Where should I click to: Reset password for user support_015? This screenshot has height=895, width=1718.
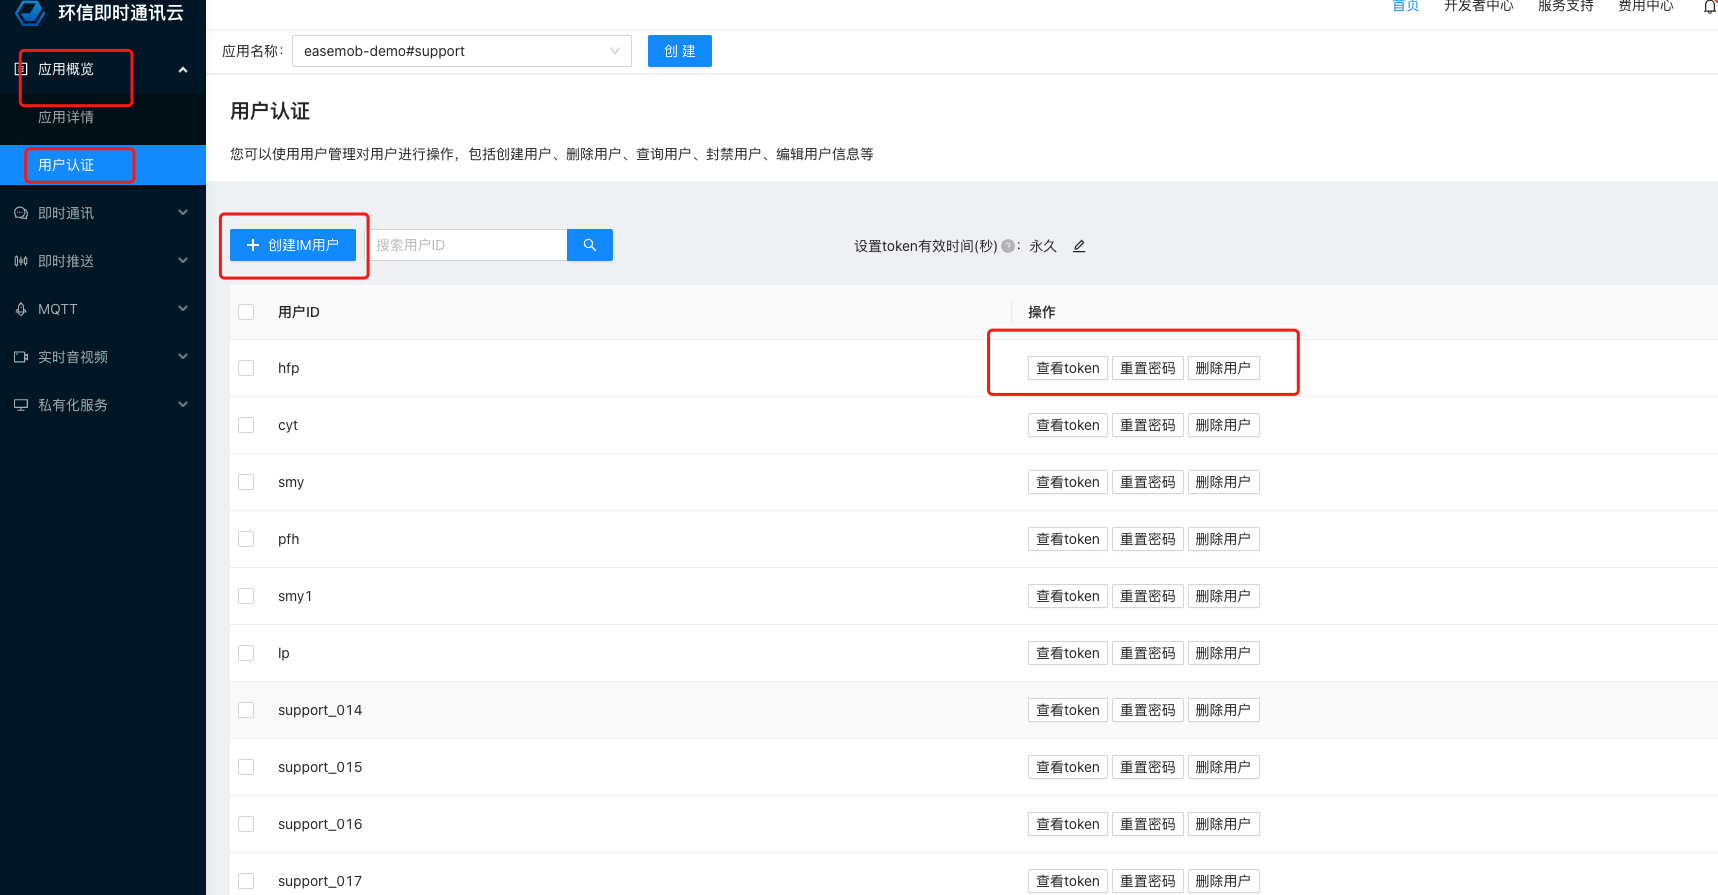click(x=1148, y=767)
